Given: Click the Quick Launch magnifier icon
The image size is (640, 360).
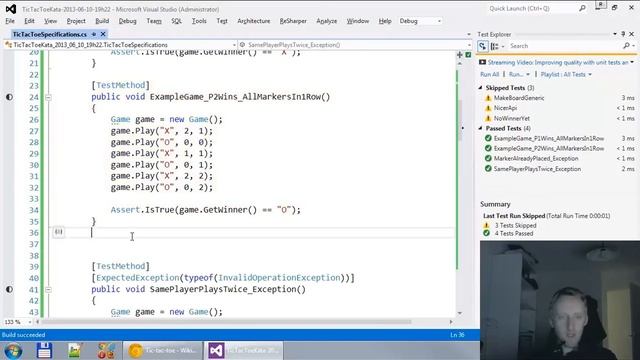Looking at the screenshot, I should point(582,8).
